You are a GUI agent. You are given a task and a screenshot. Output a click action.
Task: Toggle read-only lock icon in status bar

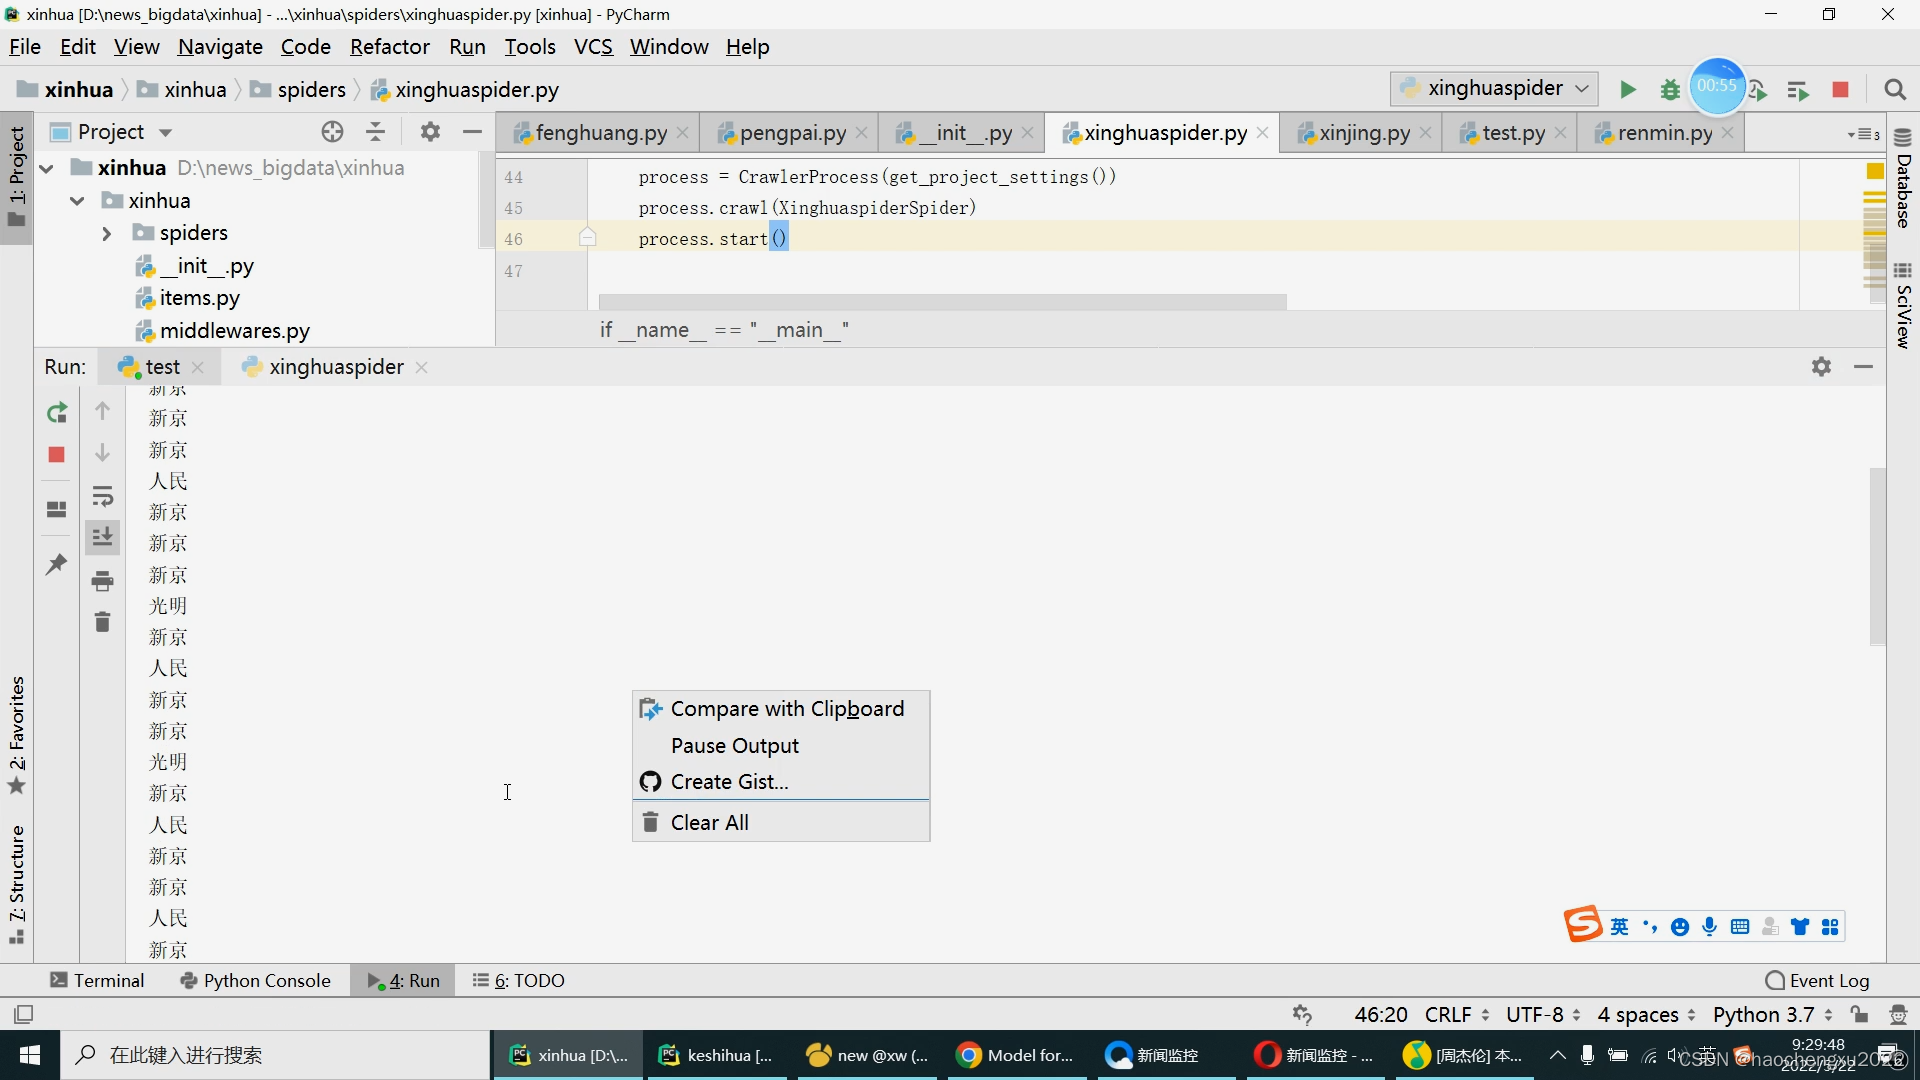[x=1860, y=1014]
